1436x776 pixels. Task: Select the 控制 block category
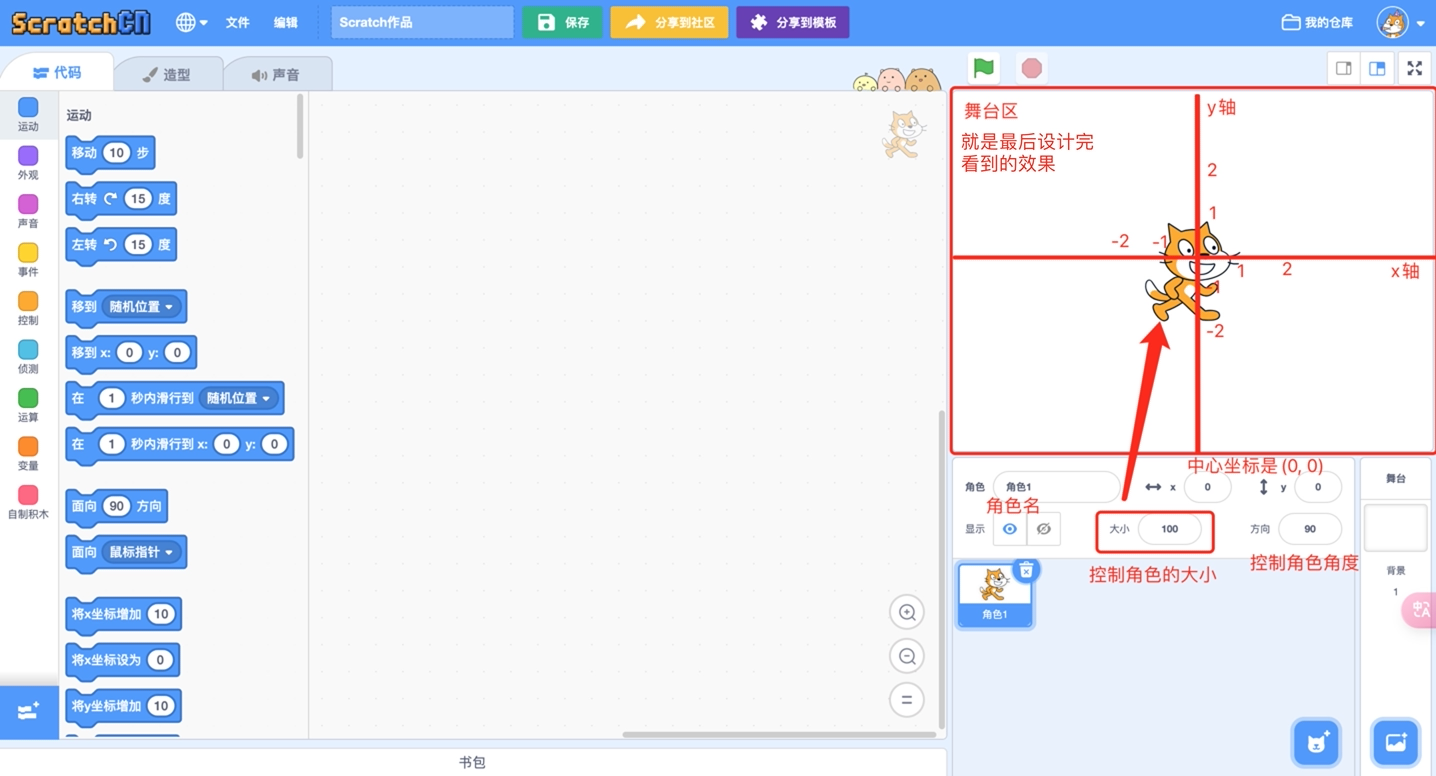pyautogui.click(x=28, y=308)
